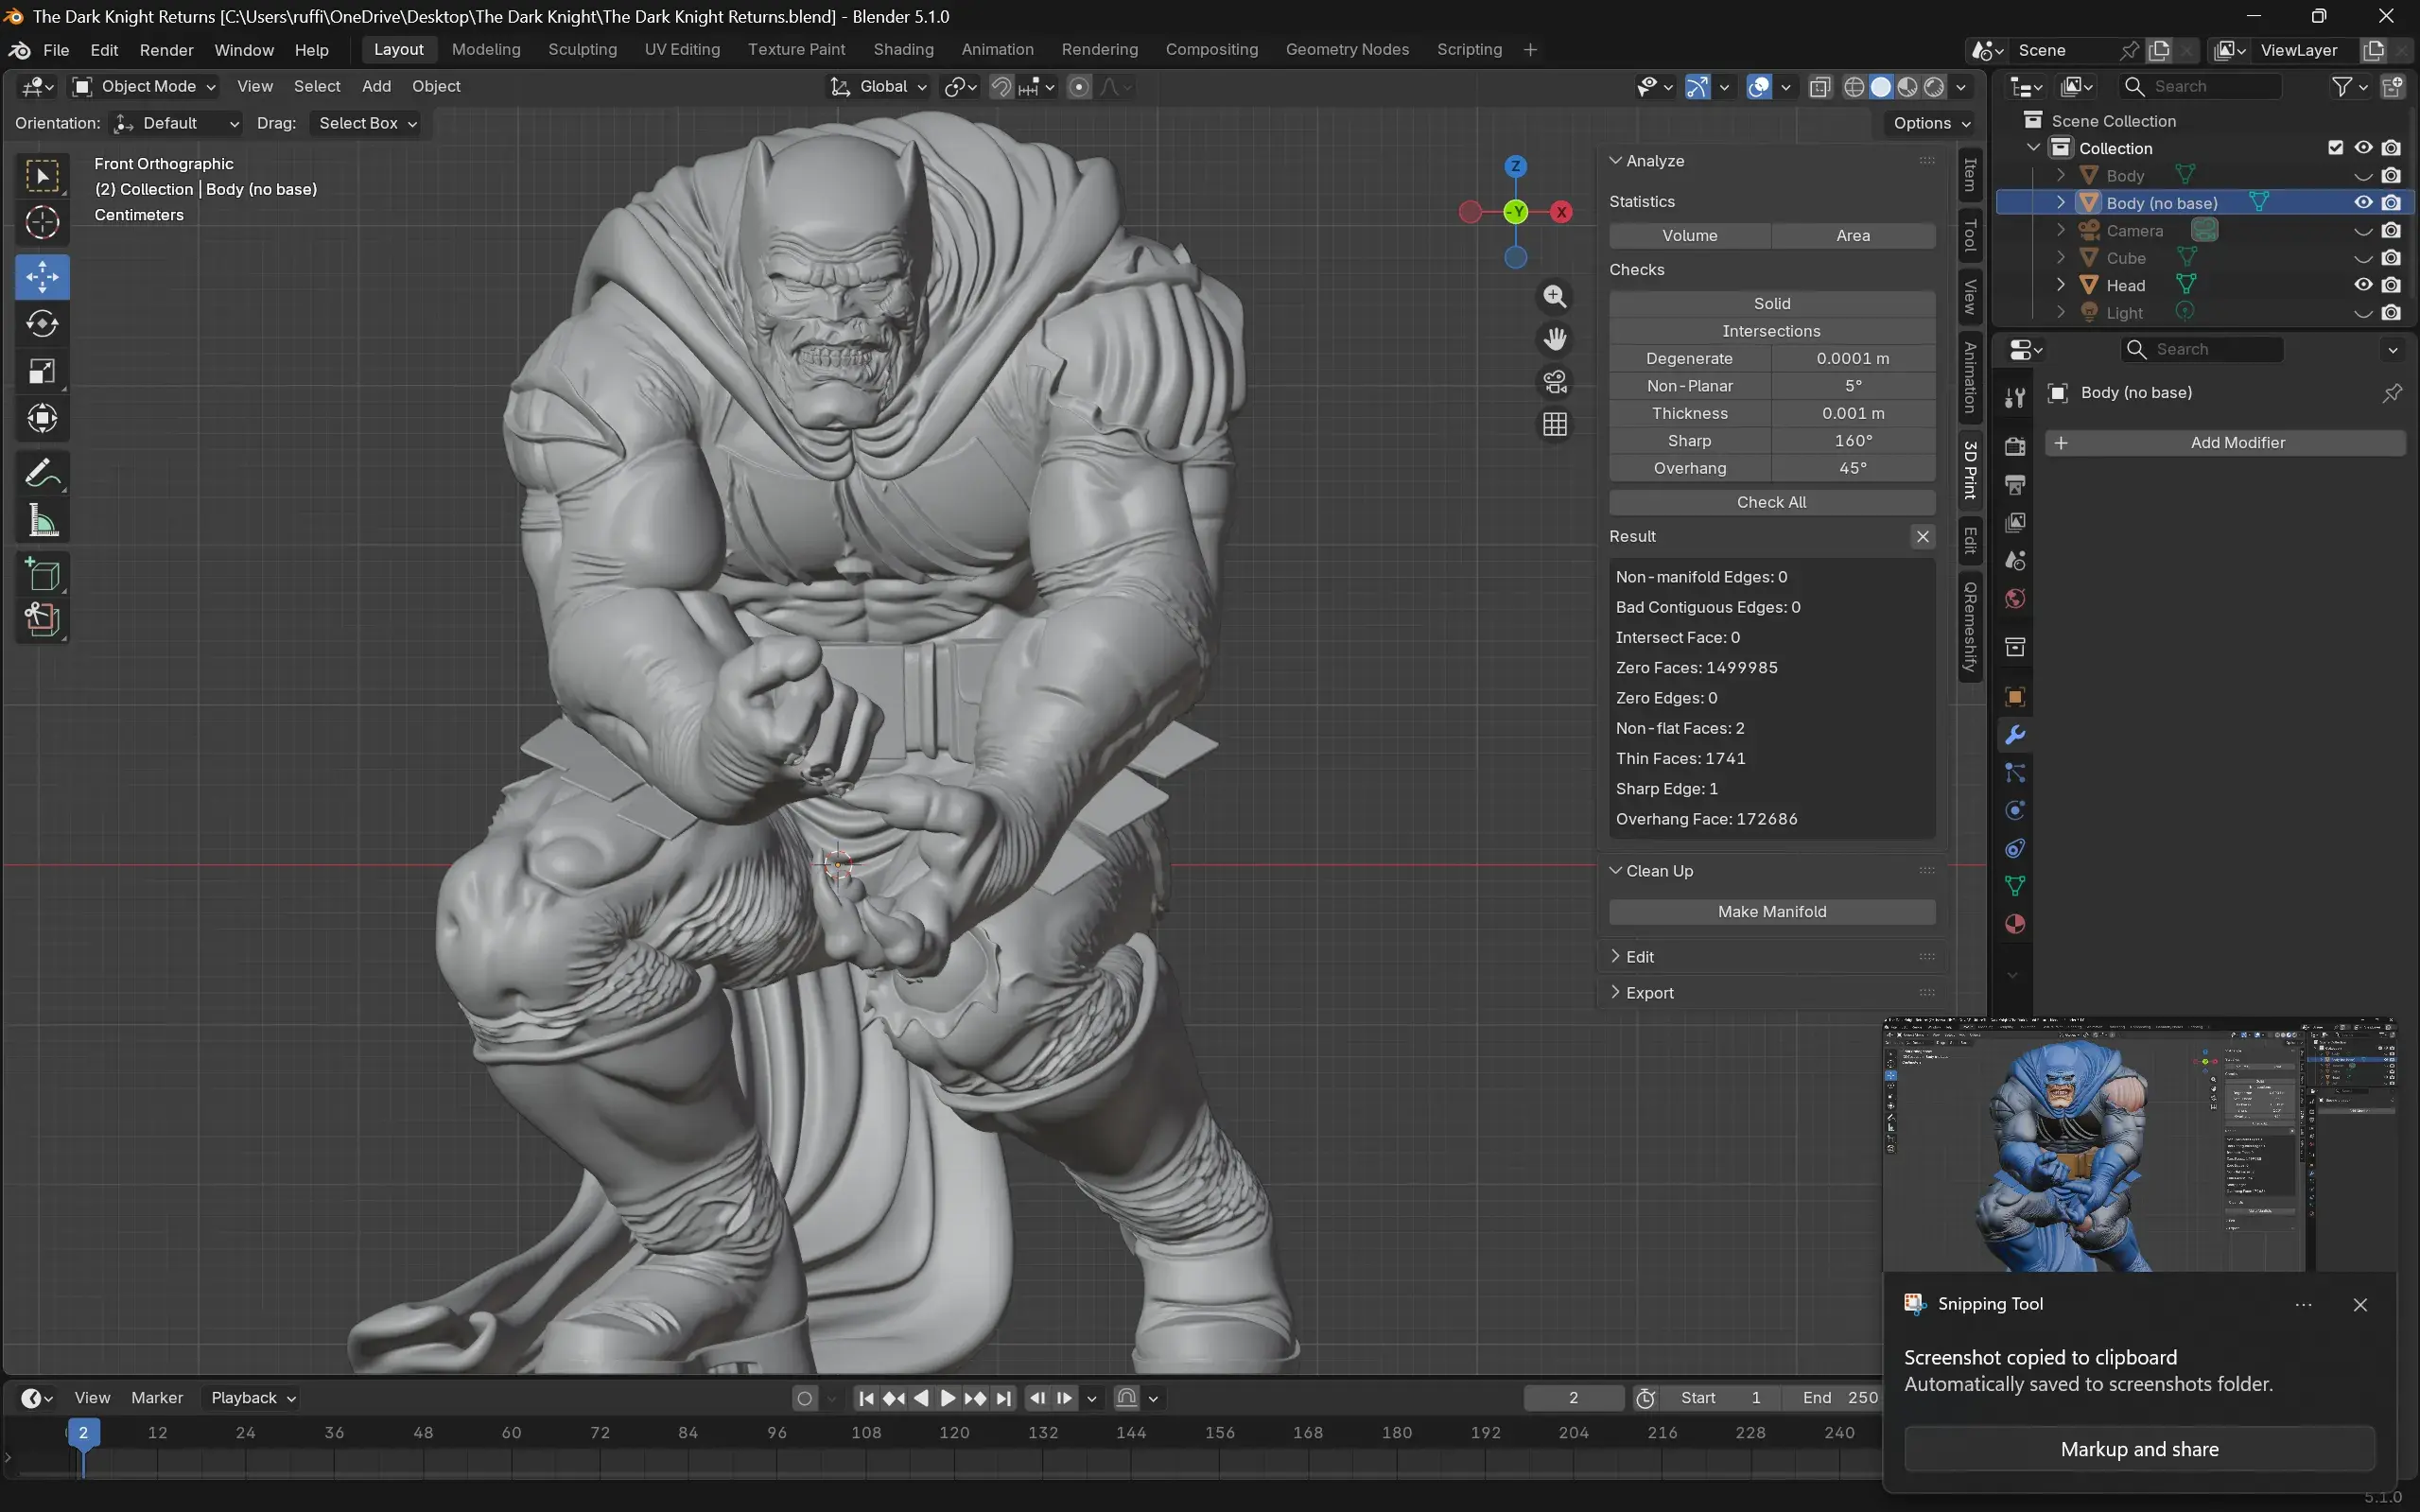2420x1512 pixels.
Task: Show the hidden Cube object in viewport
Action: click(2363, 258)
